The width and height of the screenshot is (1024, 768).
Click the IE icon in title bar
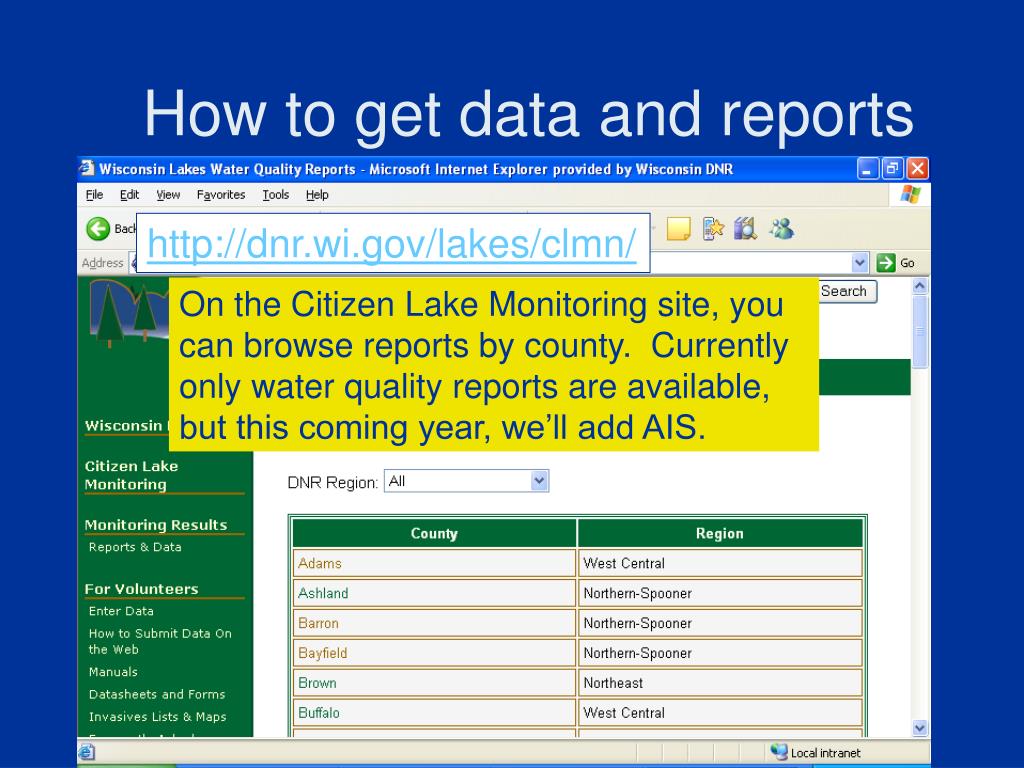click(x=87, y=168)
